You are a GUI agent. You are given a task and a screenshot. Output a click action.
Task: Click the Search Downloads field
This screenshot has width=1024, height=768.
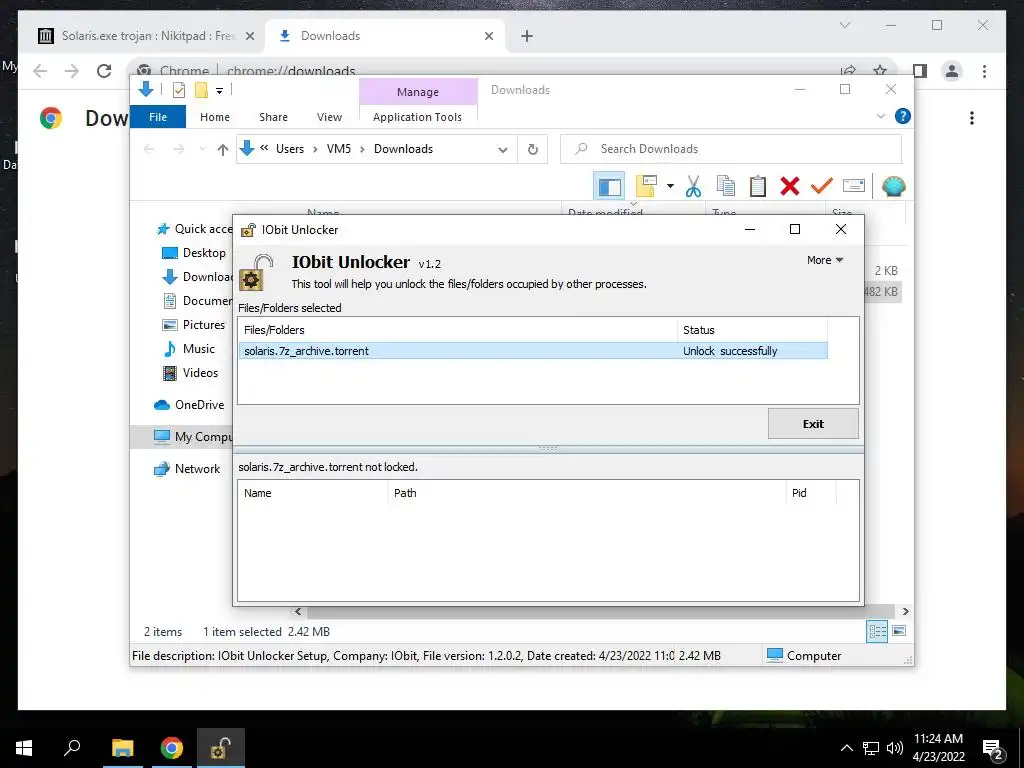pyautogui.click(x=731, y=149)
